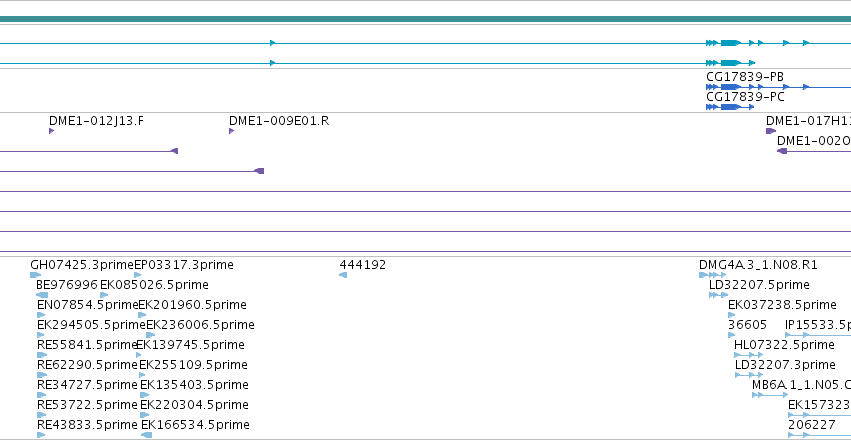This screenshot has width=851, height=440.
Task: Click the DME1-017H13 purple feature glyph
Action: click(x=771, y=131)
